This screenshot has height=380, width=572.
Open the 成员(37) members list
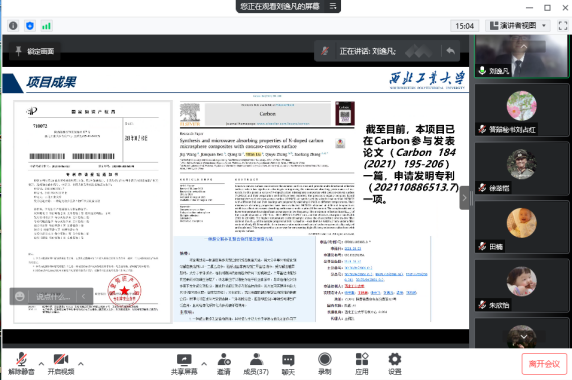[256, 364]
